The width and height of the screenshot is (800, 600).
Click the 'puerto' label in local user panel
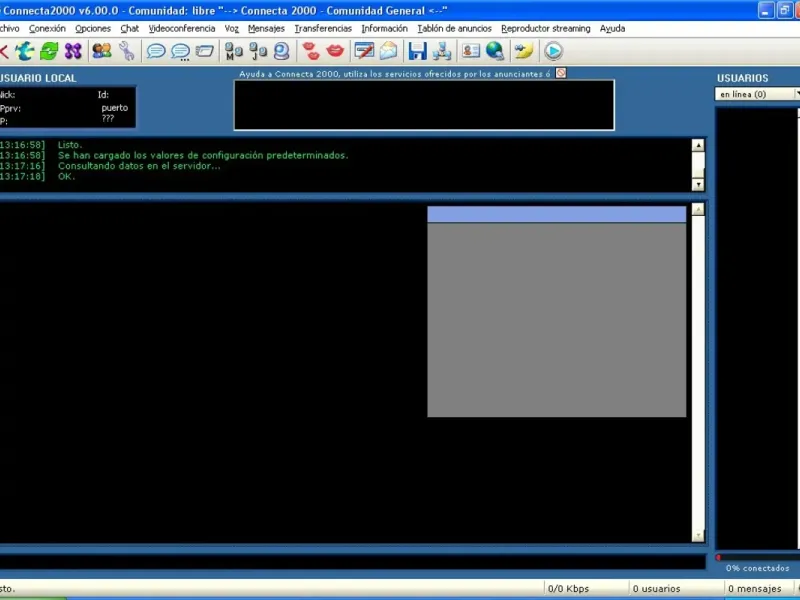pyautogui.click(x=115, y=108)
